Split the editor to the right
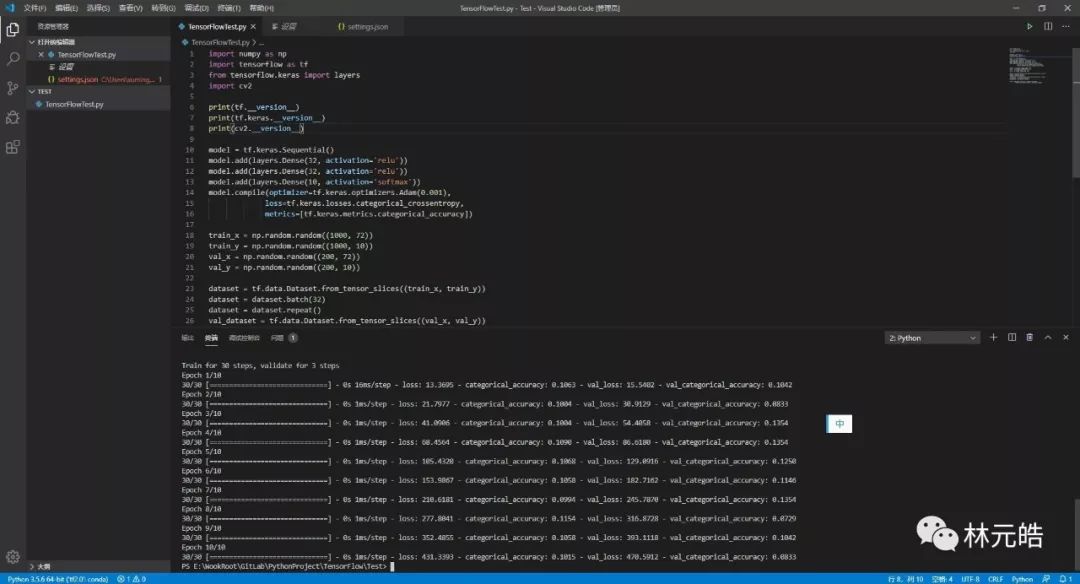The image size is (1080, 584). [x=1048, y=26]
